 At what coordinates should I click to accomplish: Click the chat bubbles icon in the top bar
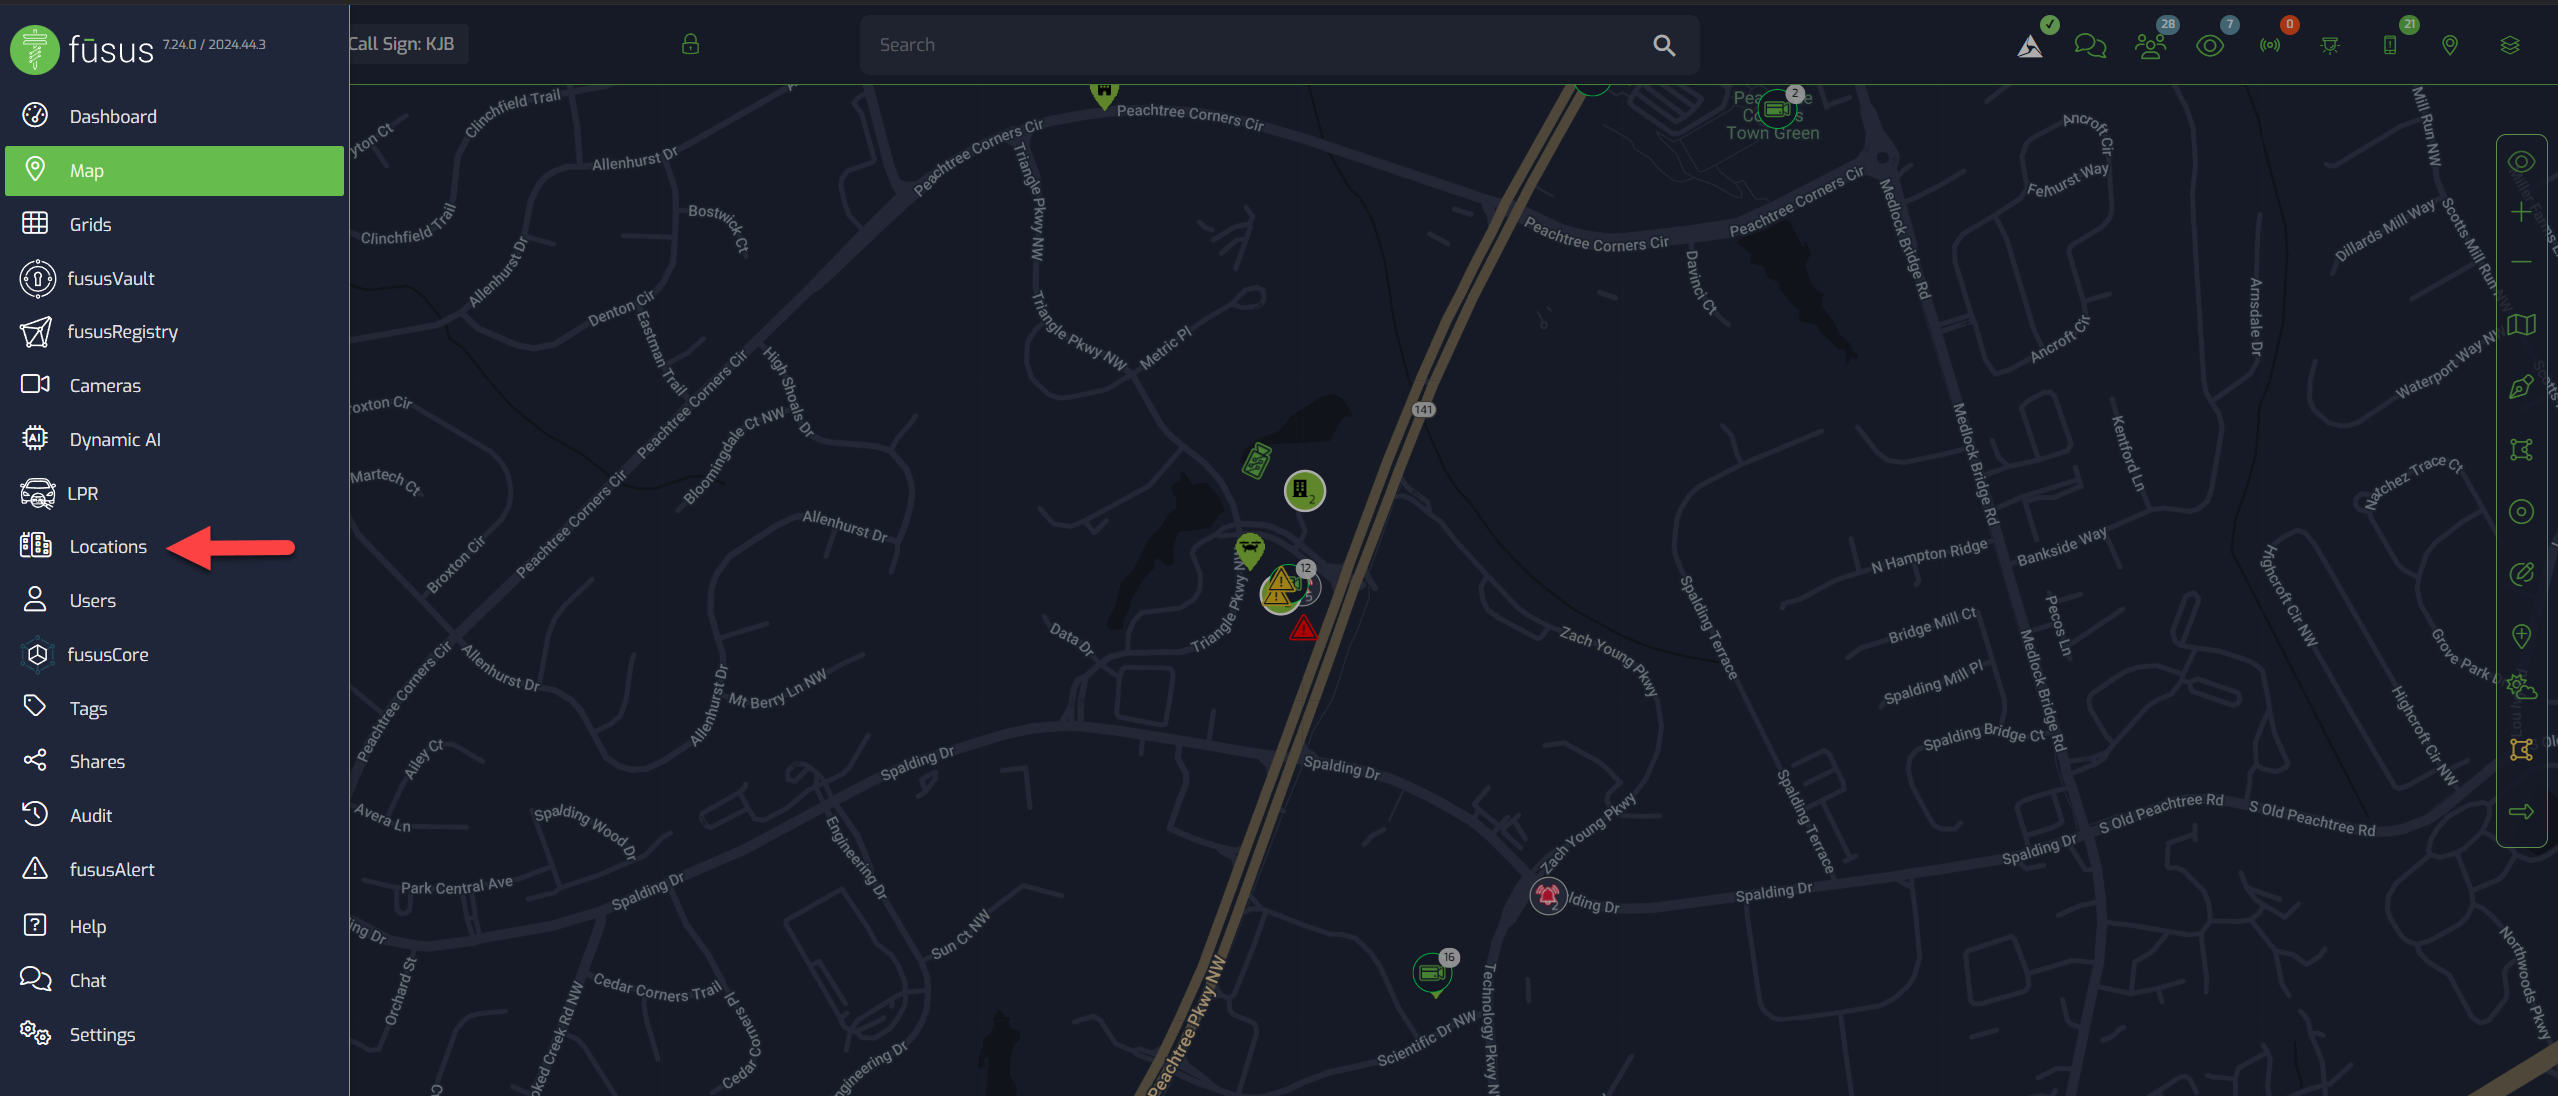coord(2089,45)
